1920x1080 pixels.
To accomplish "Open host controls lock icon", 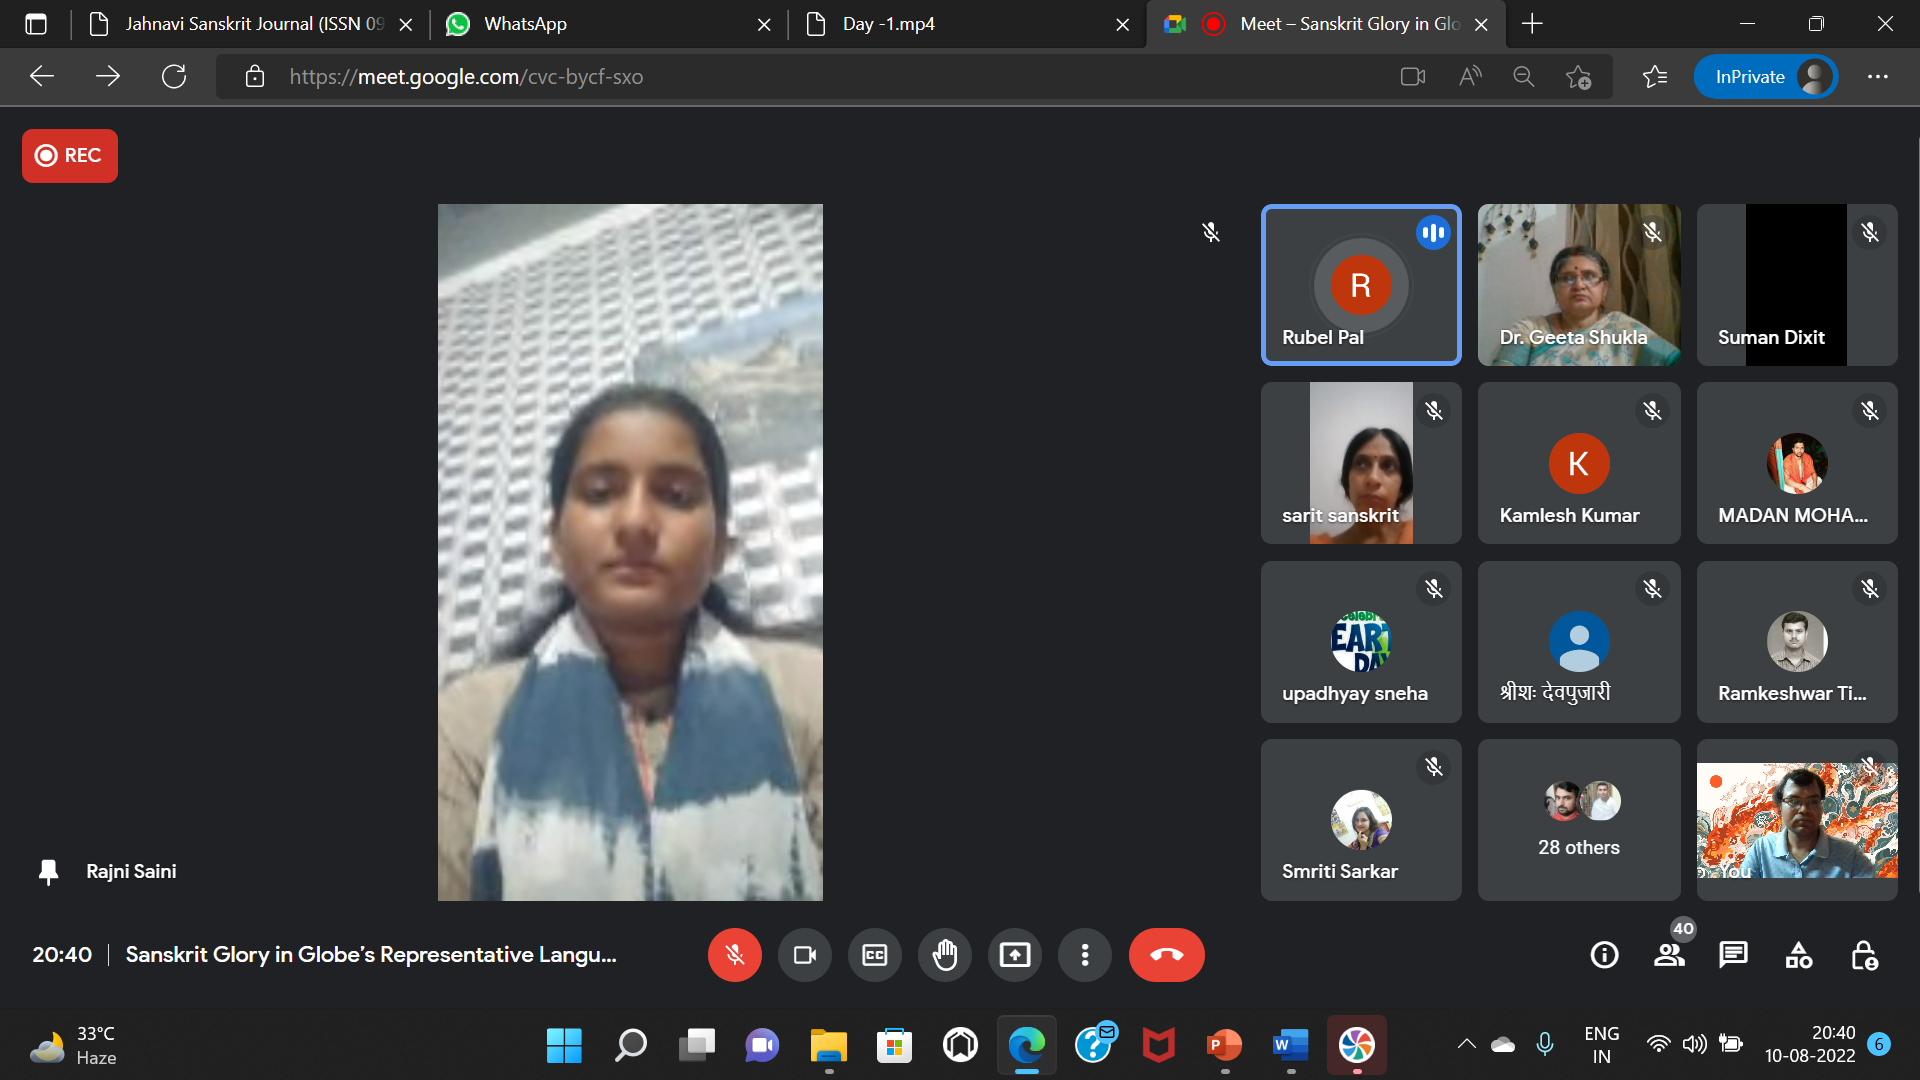I will (1863, 955).
